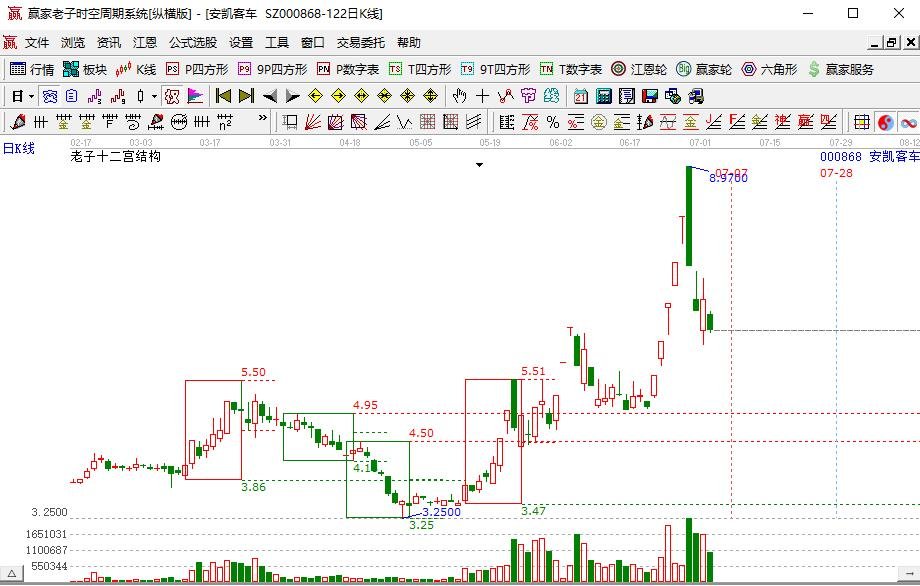Open the 江恩轮 Gann wheel
This screenshot has height=586, width=920.
639,69
